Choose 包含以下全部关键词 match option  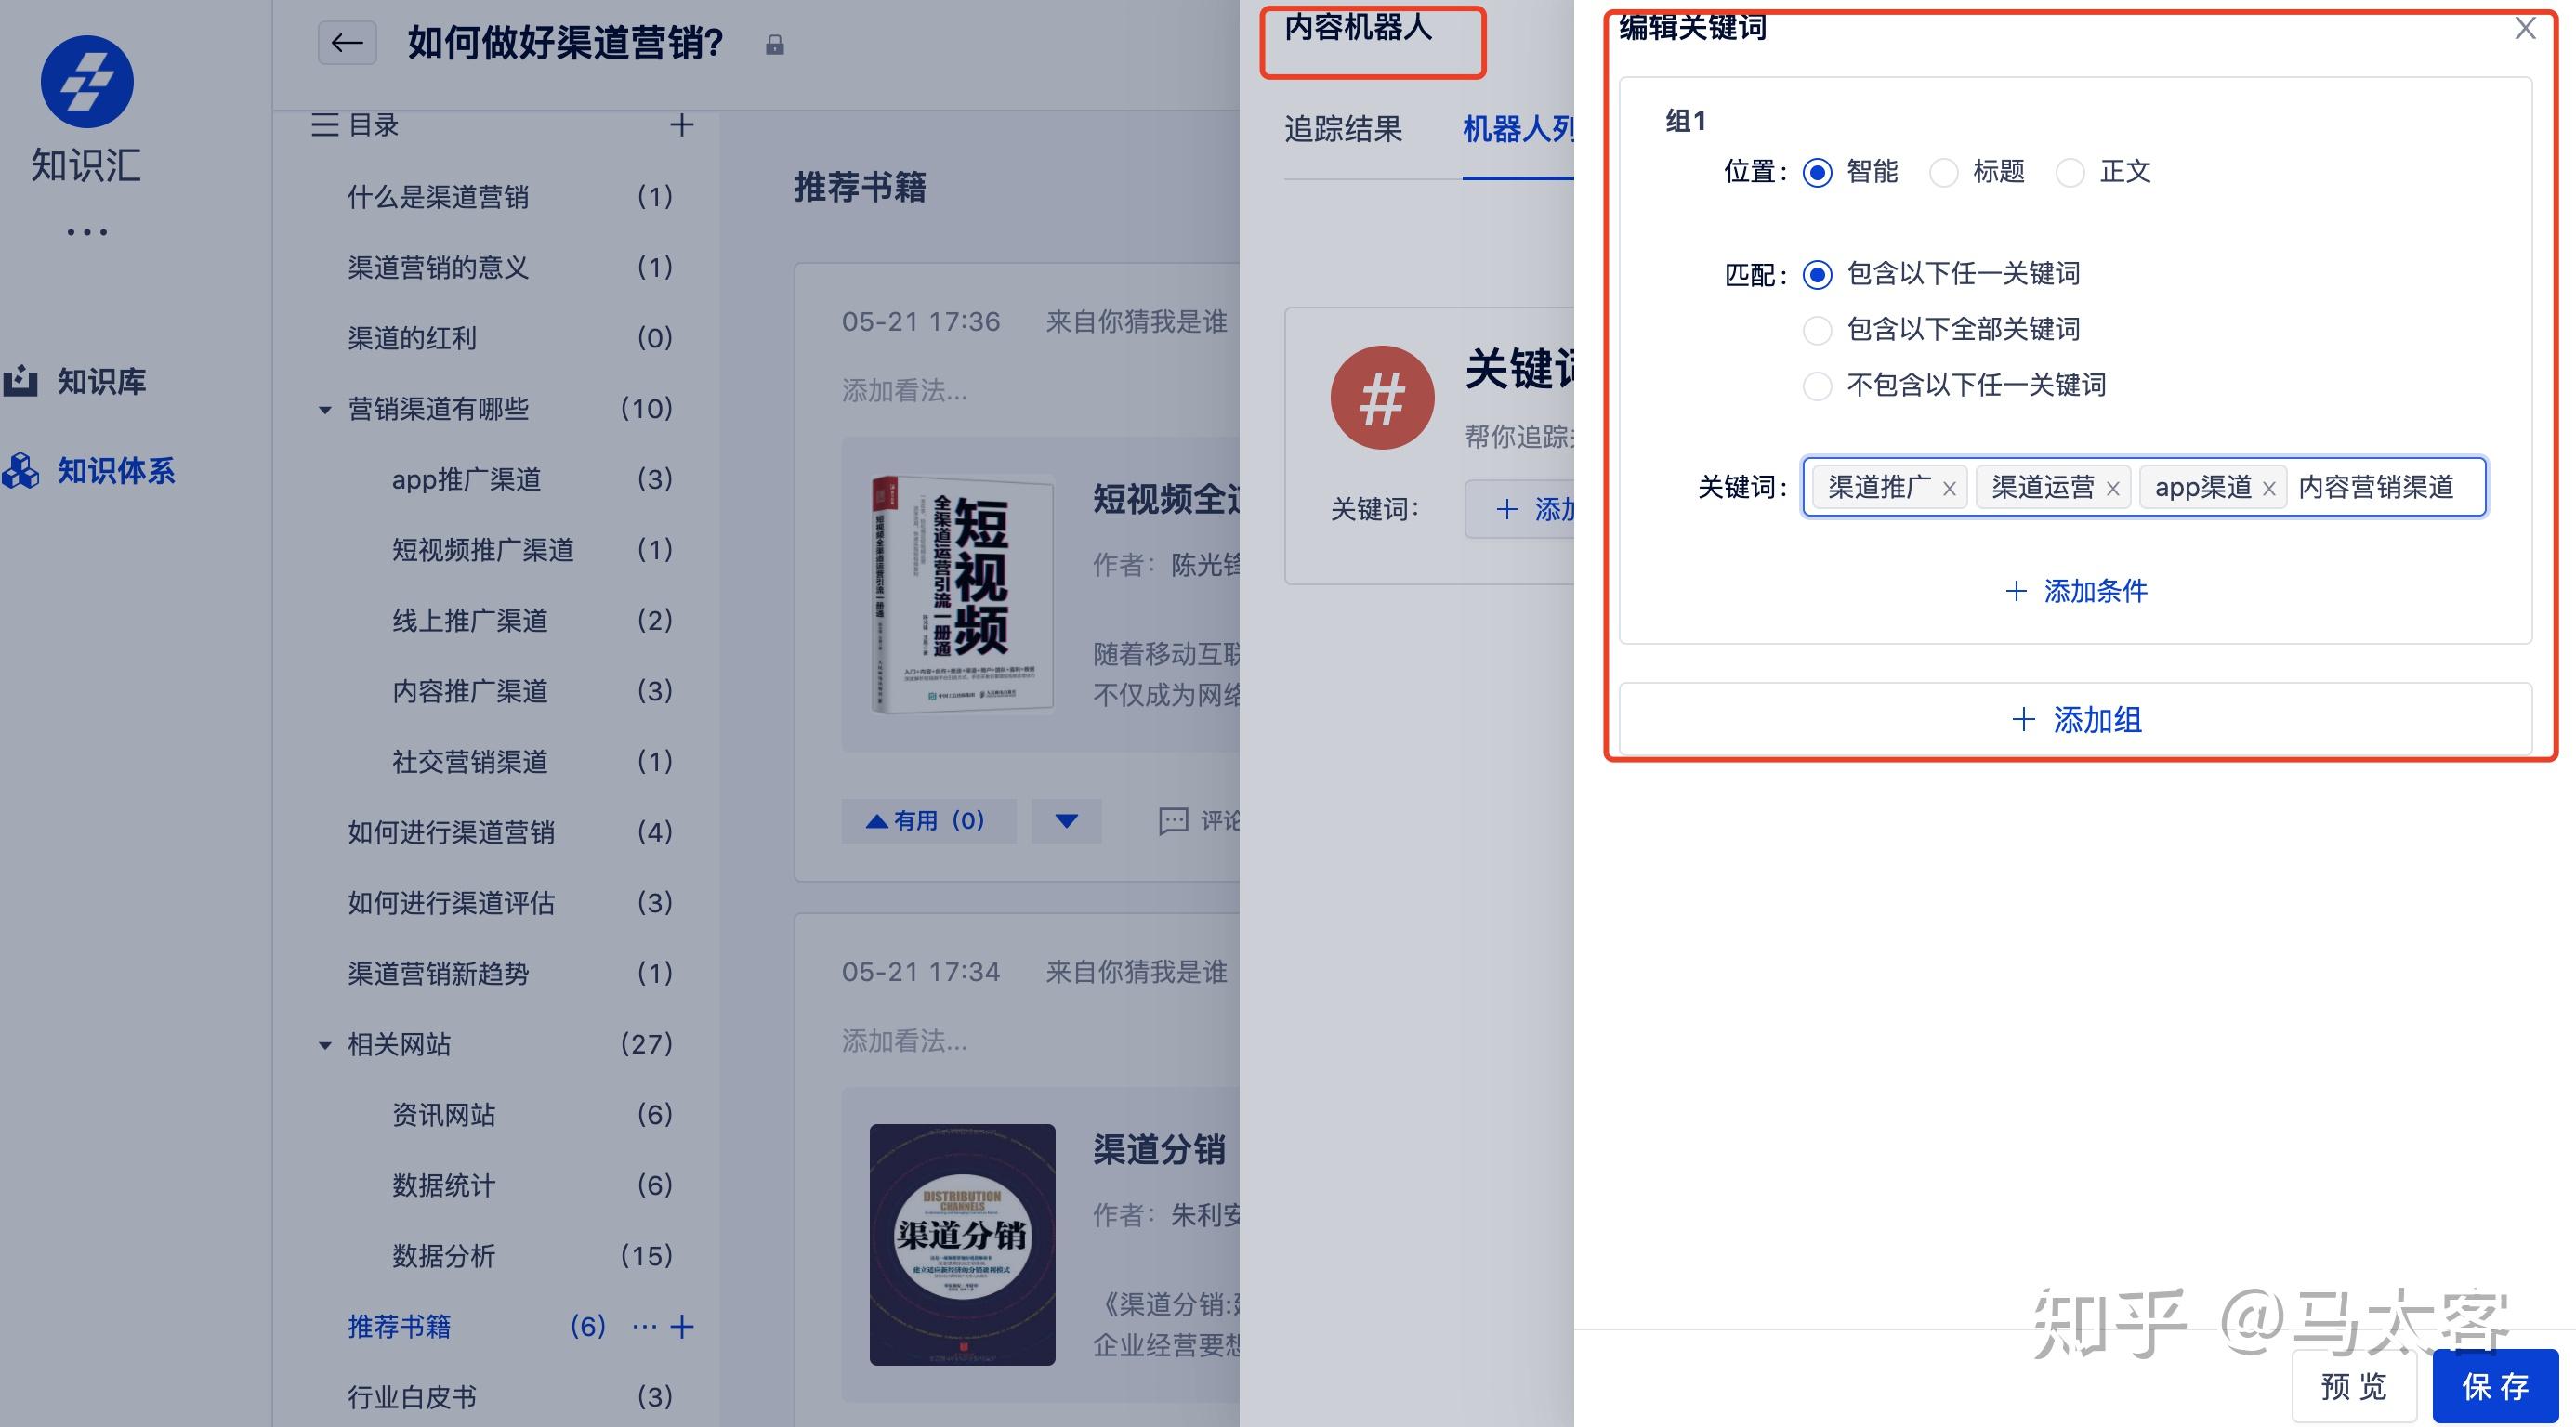point(1817,330)
